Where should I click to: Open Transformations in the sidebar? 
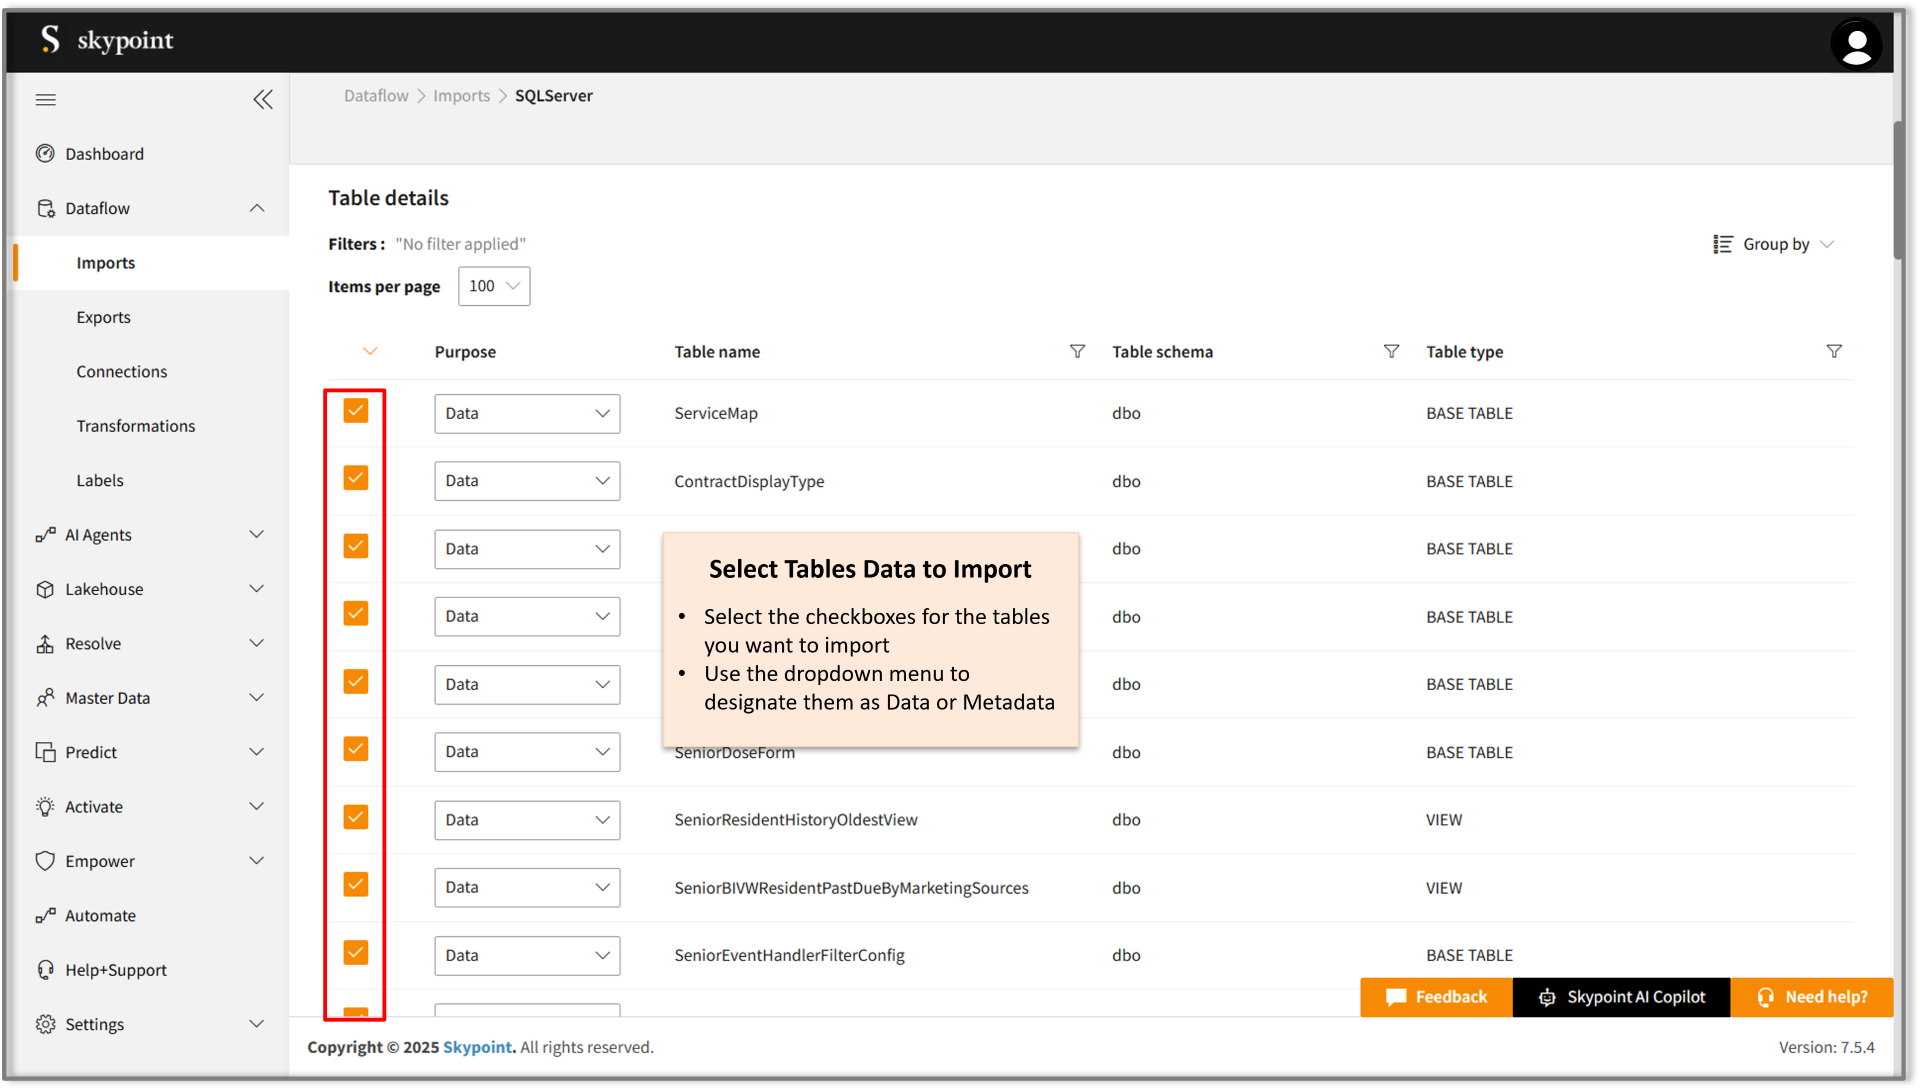coord(136,426)
